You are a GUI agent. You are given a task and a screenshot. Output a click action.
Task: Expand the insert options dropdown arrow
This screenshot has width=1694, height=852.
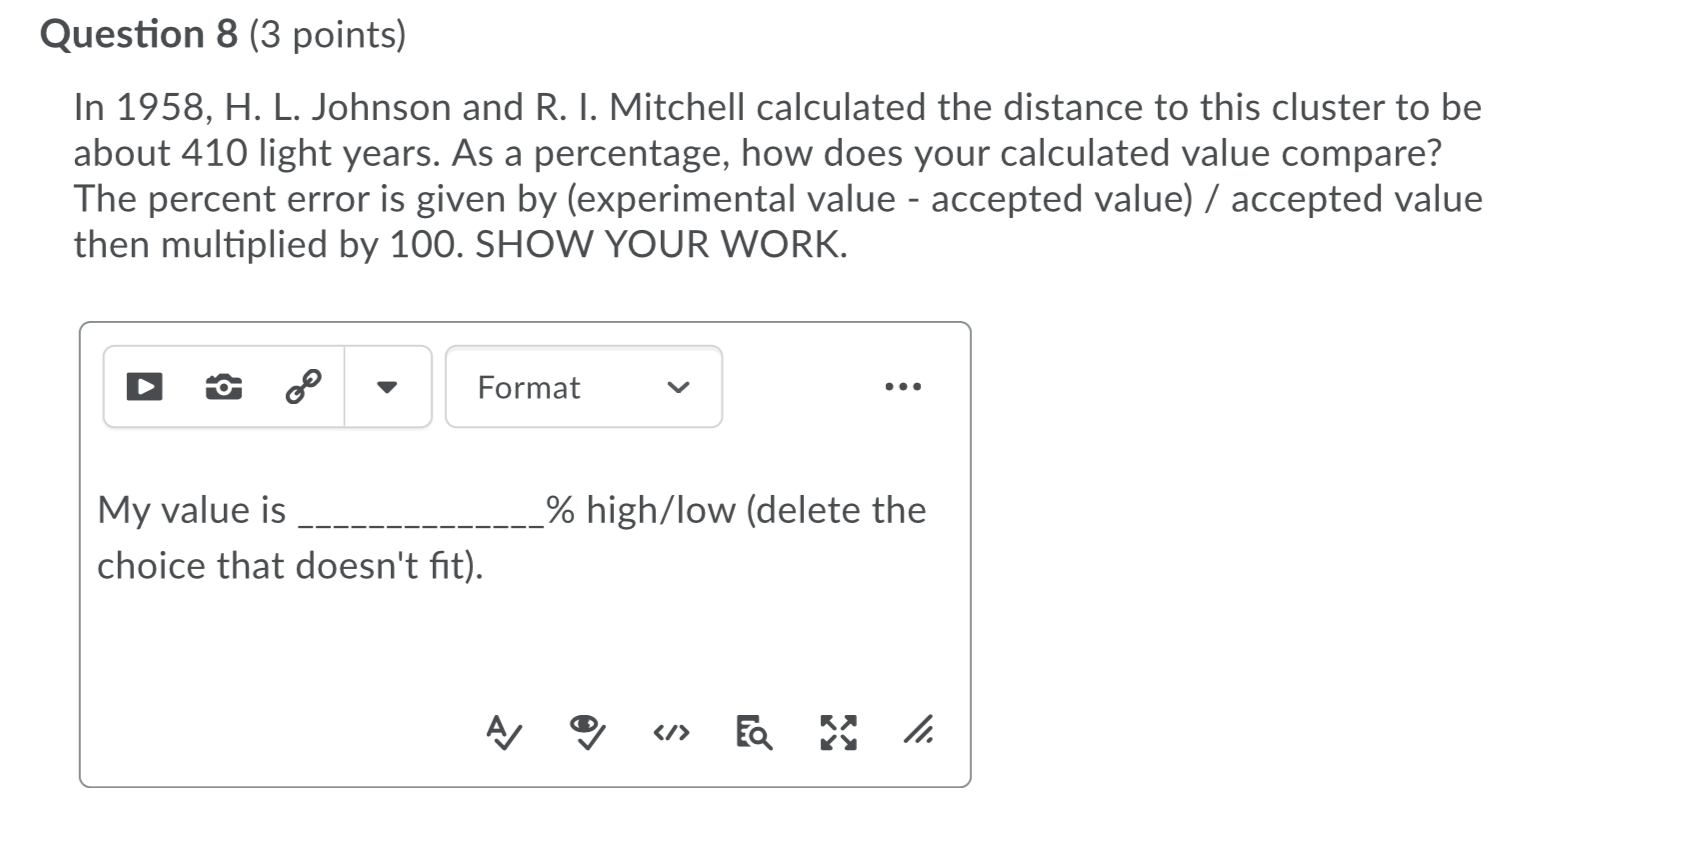pyautogui.click(x=388, y=388)
